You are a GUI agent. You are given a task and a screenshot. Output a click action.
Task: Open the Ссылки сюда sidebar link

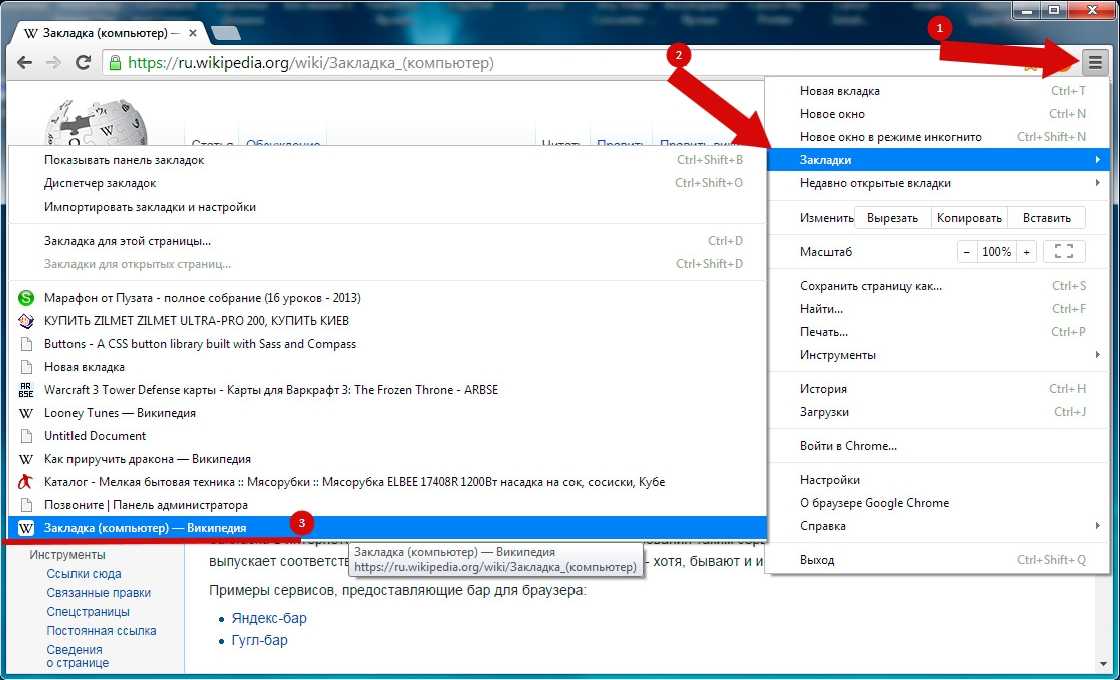84,574
